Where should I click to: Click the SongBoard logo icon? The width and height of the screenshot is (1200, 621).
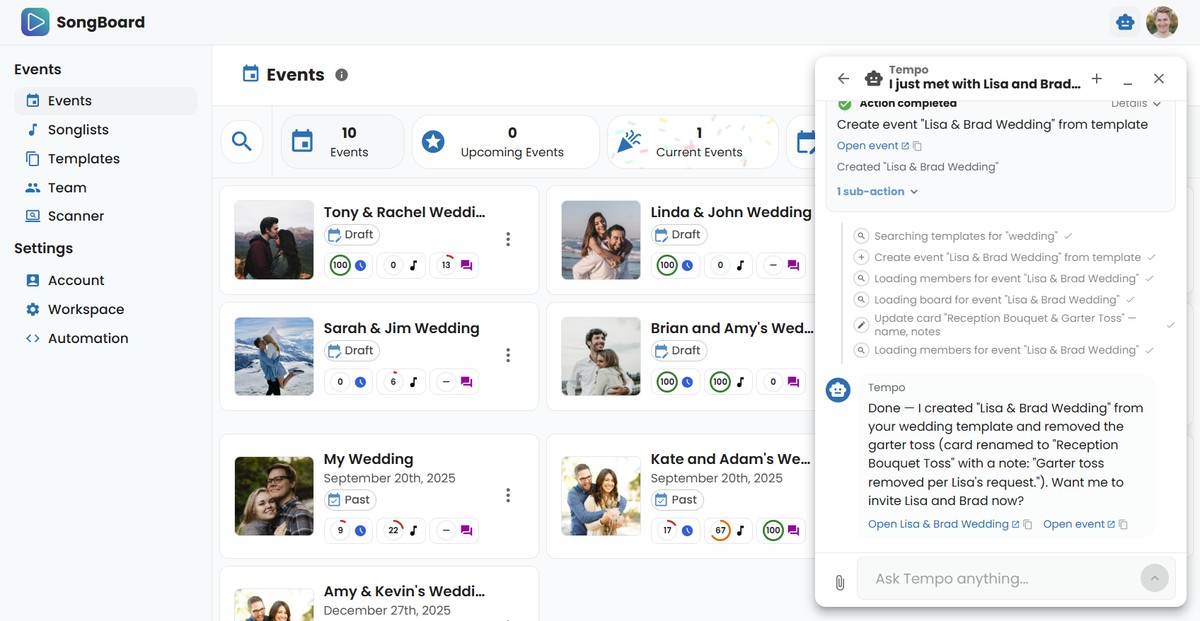[33, 21]
